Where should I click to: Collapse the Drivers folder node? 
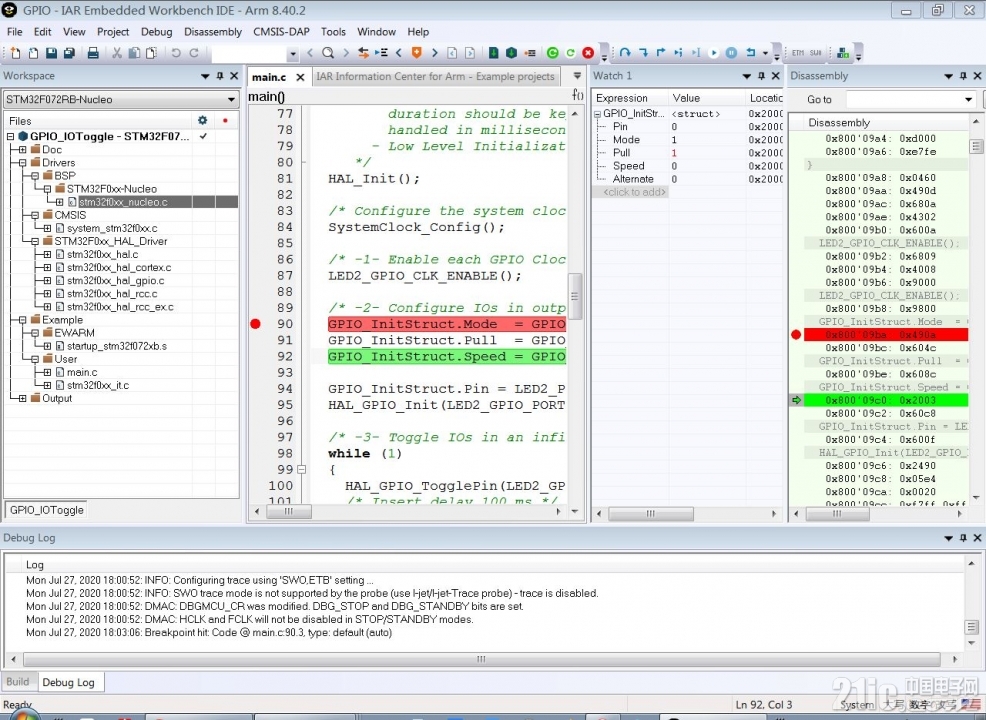point(23,163)
